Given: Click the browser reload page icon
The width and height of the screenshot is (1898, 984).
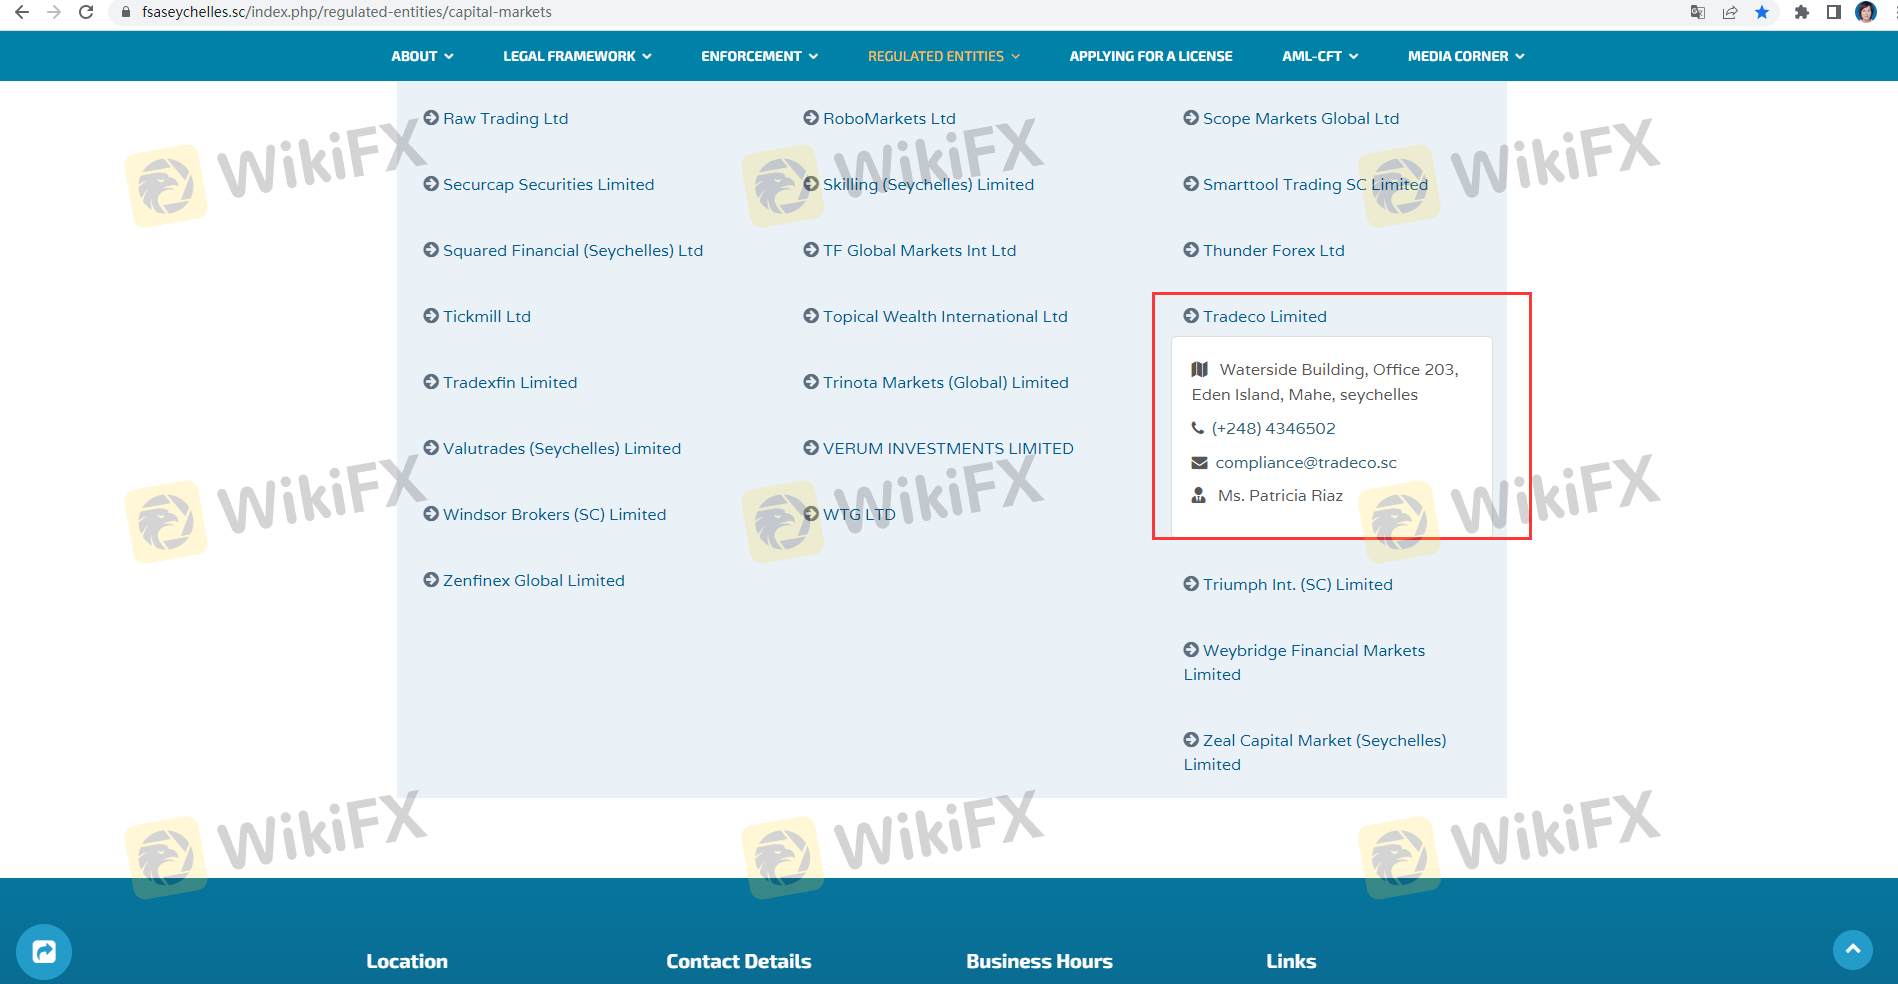Looking at the screenshot, I should (x=86, y=12).
